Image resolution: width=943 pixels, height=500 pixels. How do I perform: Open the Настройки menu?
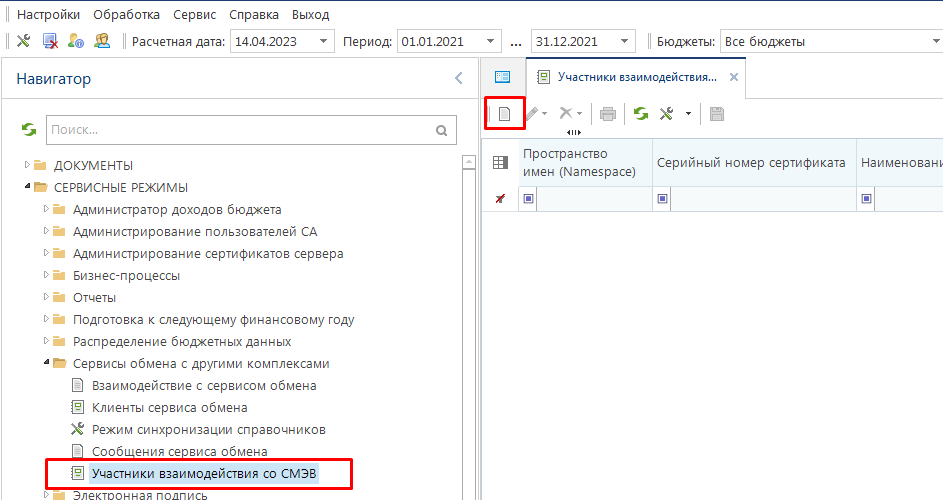click(48, 14)
